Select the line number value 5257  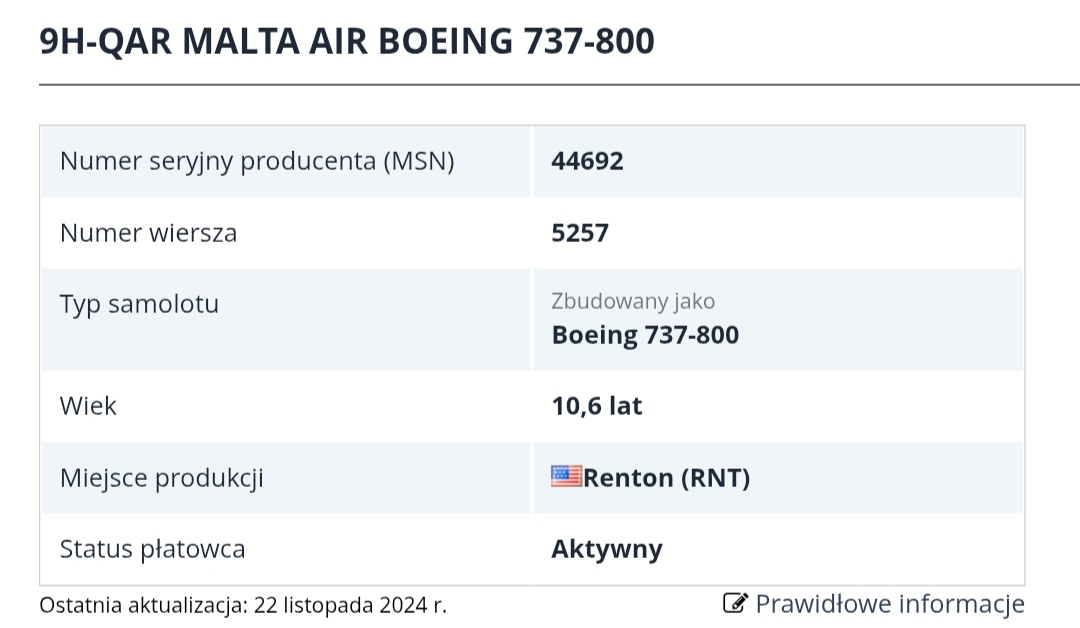(x=580, y=233)
